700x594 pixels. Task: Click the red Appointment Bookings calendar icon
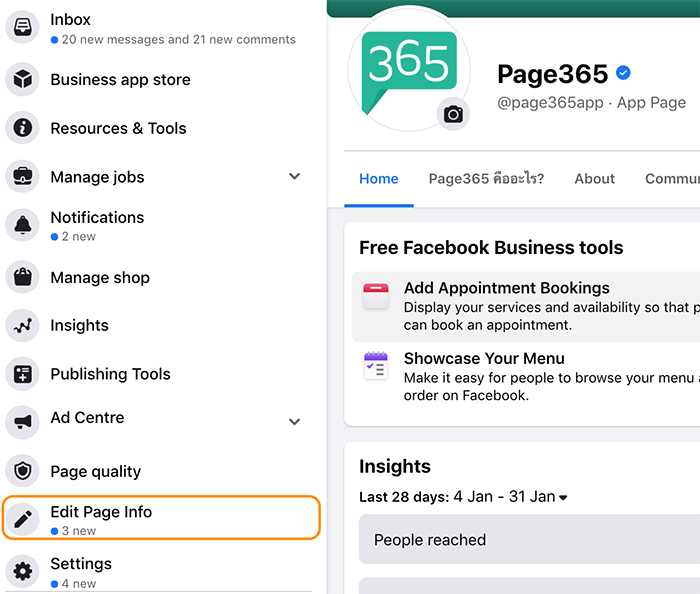click(x=376, y=296)
